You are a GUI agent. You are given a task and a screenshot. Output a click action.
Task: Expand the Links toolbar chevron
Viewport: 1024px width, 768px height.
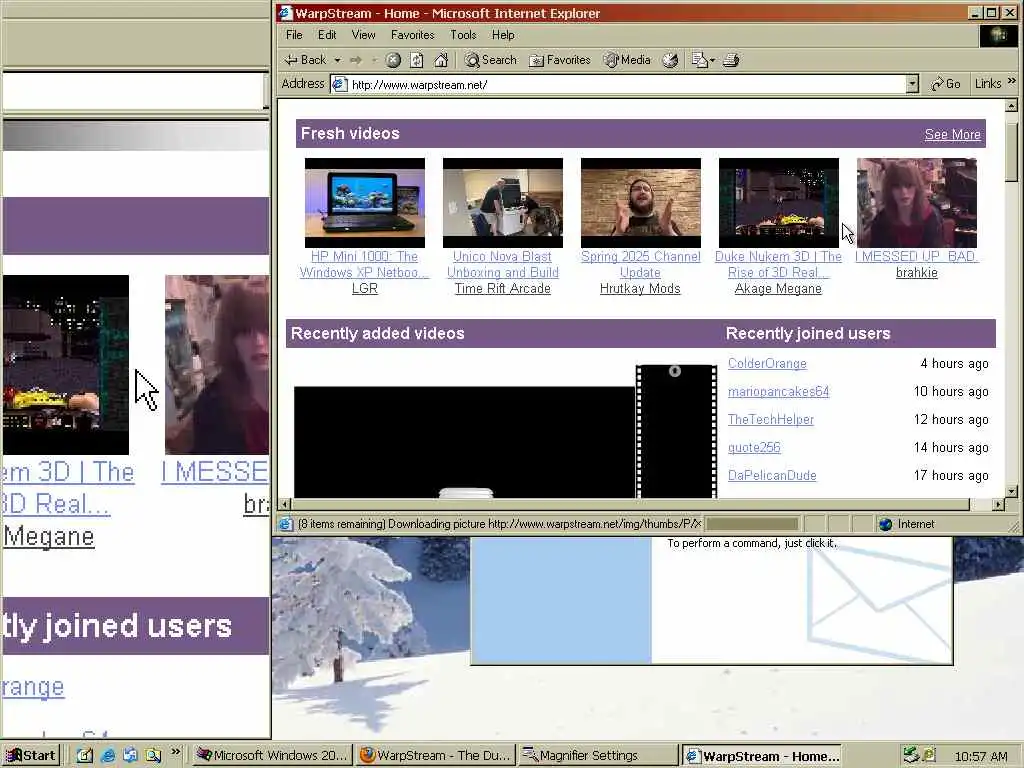click(x=1012, y=81)
